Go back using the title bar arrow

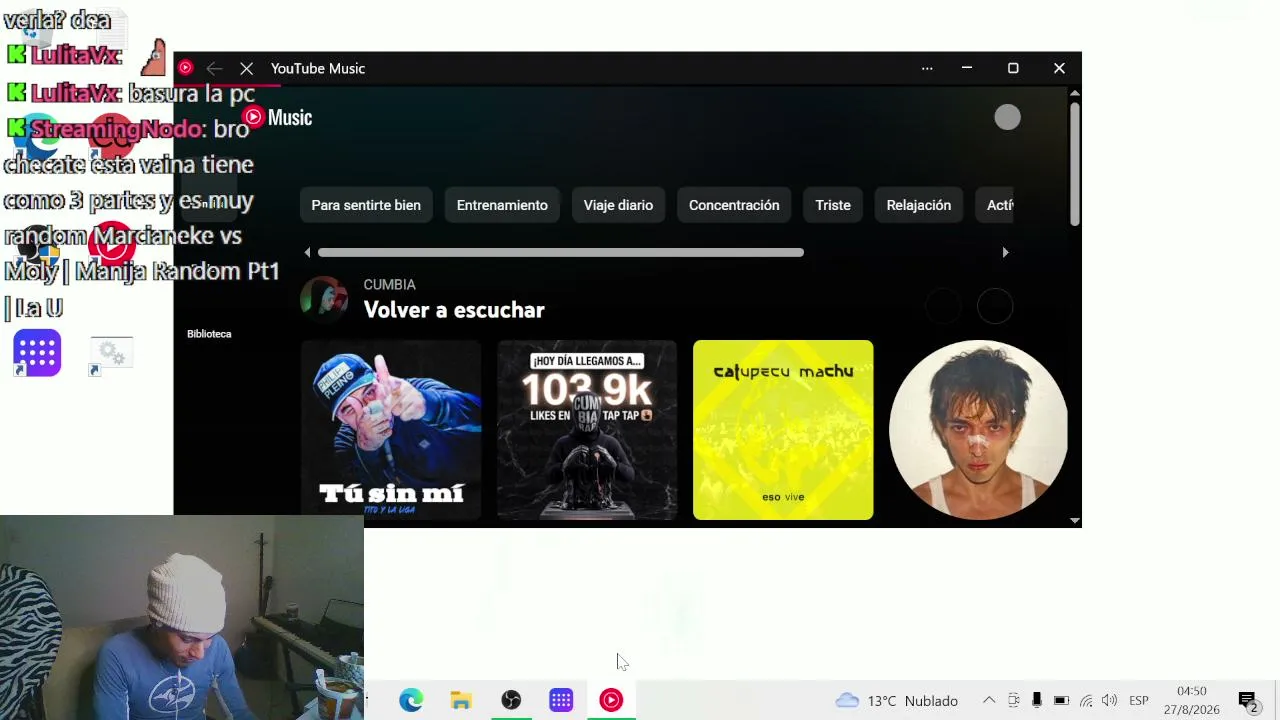click(x=214, y=68)
